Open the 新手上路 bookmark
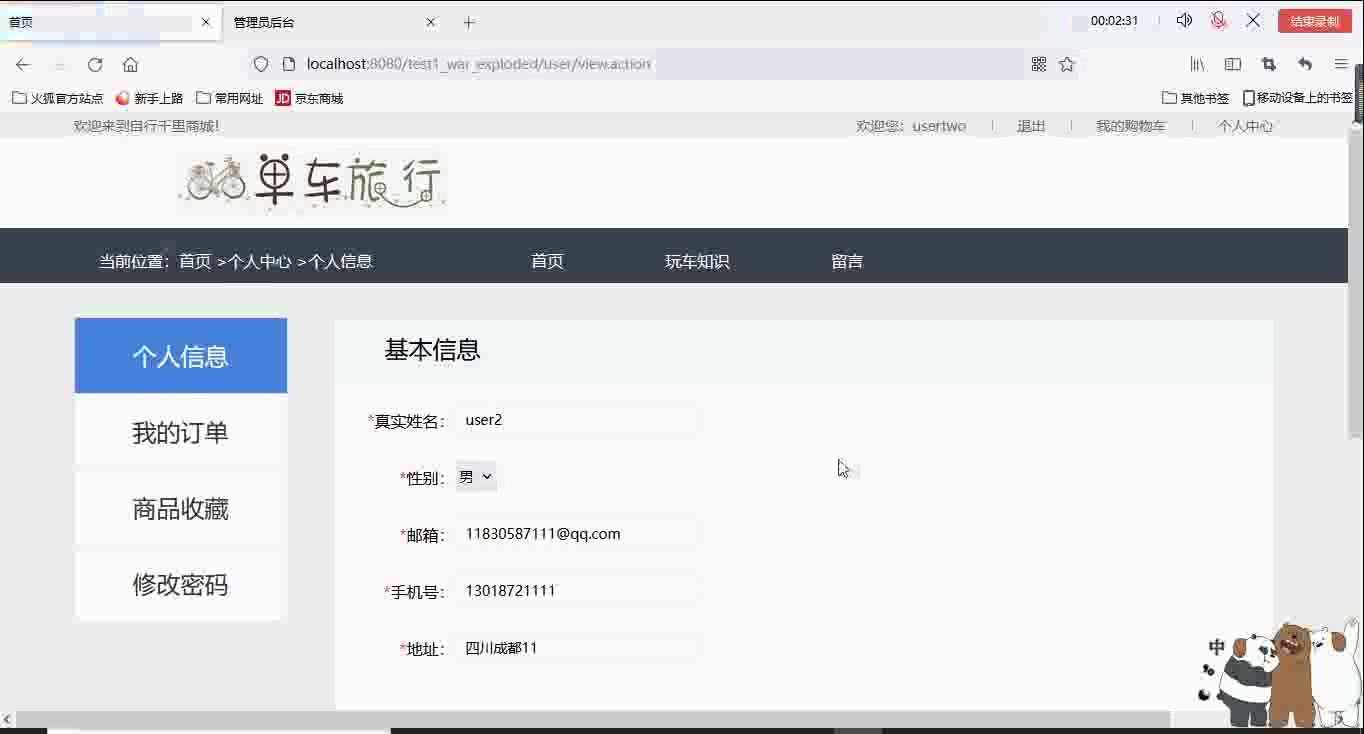Viewport: 1364px width, 734px height. pos(150,98)
